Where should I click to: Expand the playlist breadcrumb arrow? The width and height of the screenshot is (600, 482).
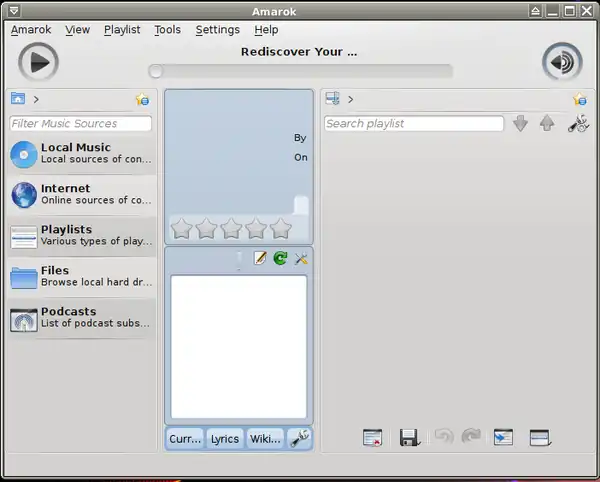351,99
